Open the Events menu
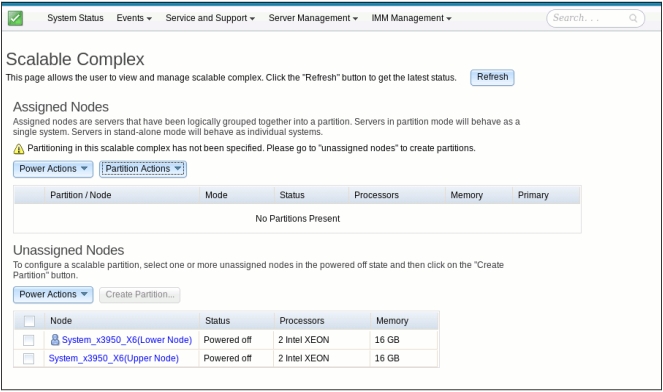This screenshot has height=392, width=663. [x=134, y=18]
